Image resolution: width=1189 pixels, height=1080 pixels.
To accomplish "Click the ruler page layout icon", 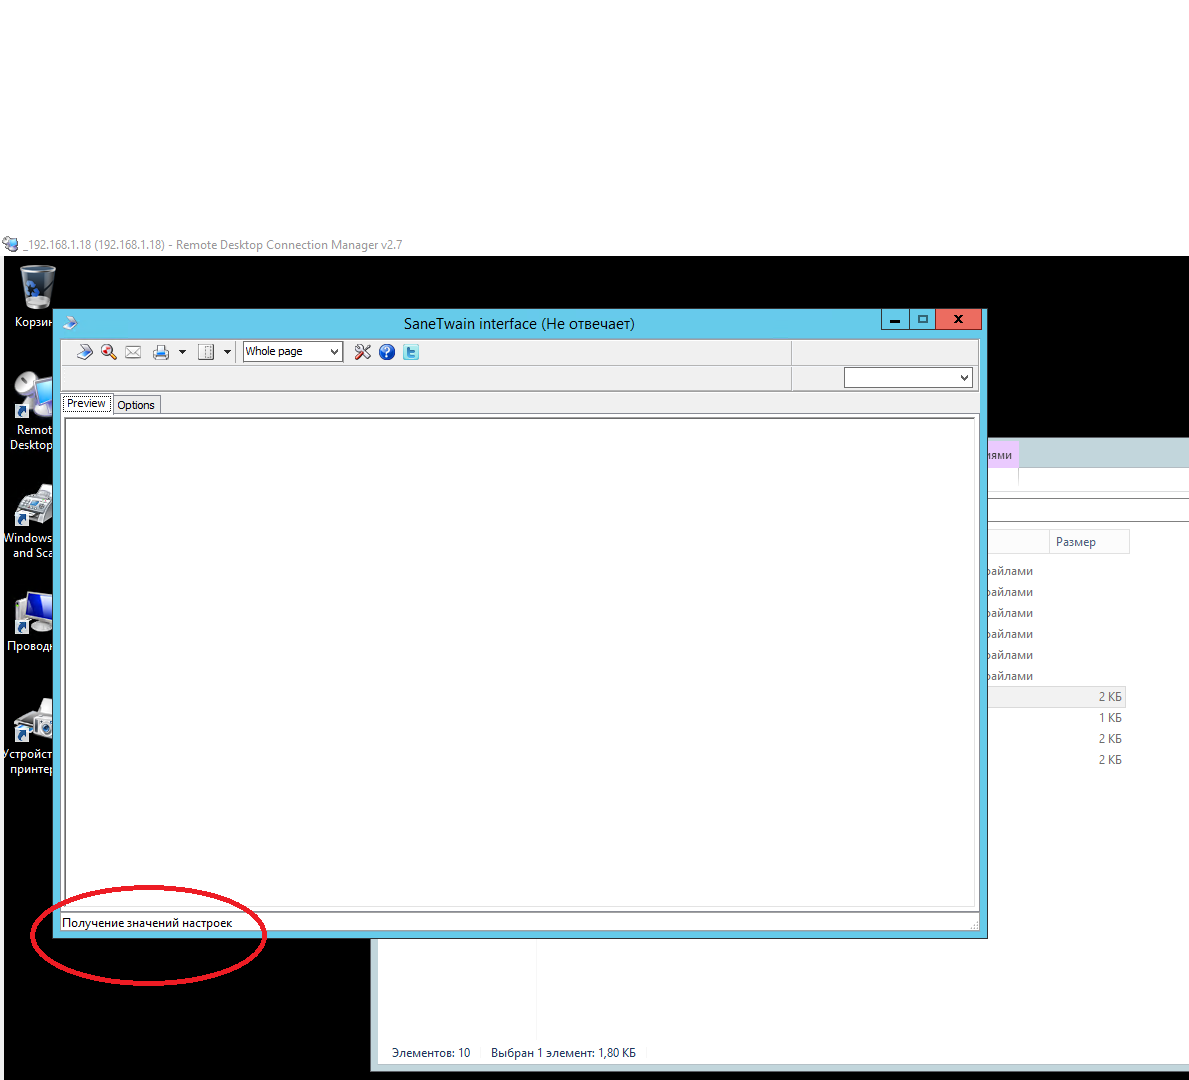I will [206, 352].
